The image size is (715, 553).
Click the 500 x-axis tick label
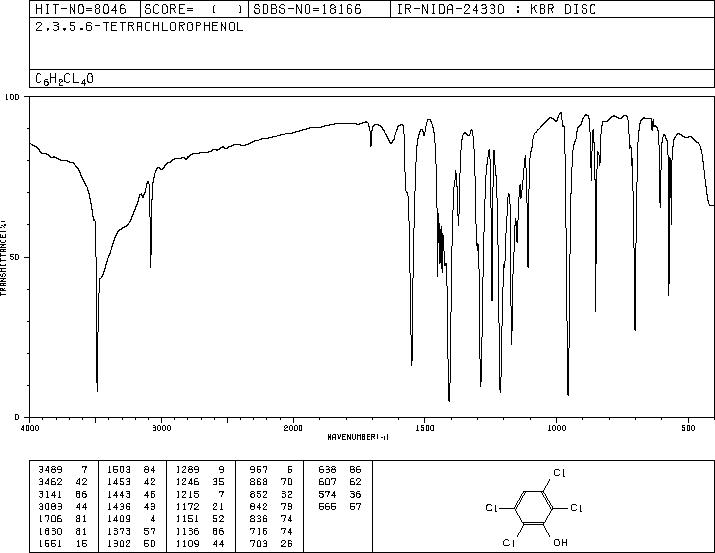(688, 428)
